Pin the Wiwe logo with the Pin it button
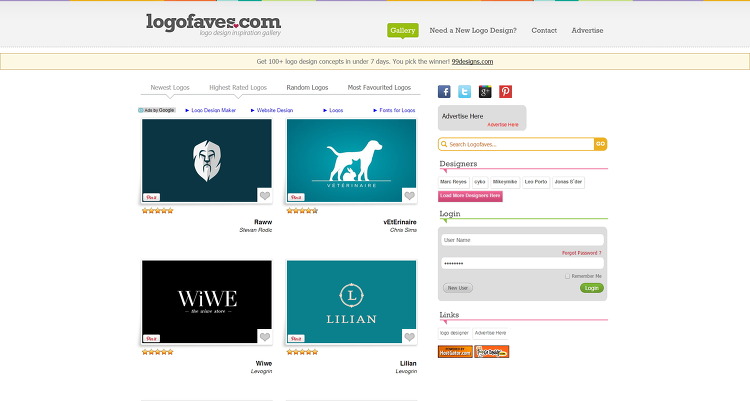The image size is (750, 401). click(x=151, y=338)
